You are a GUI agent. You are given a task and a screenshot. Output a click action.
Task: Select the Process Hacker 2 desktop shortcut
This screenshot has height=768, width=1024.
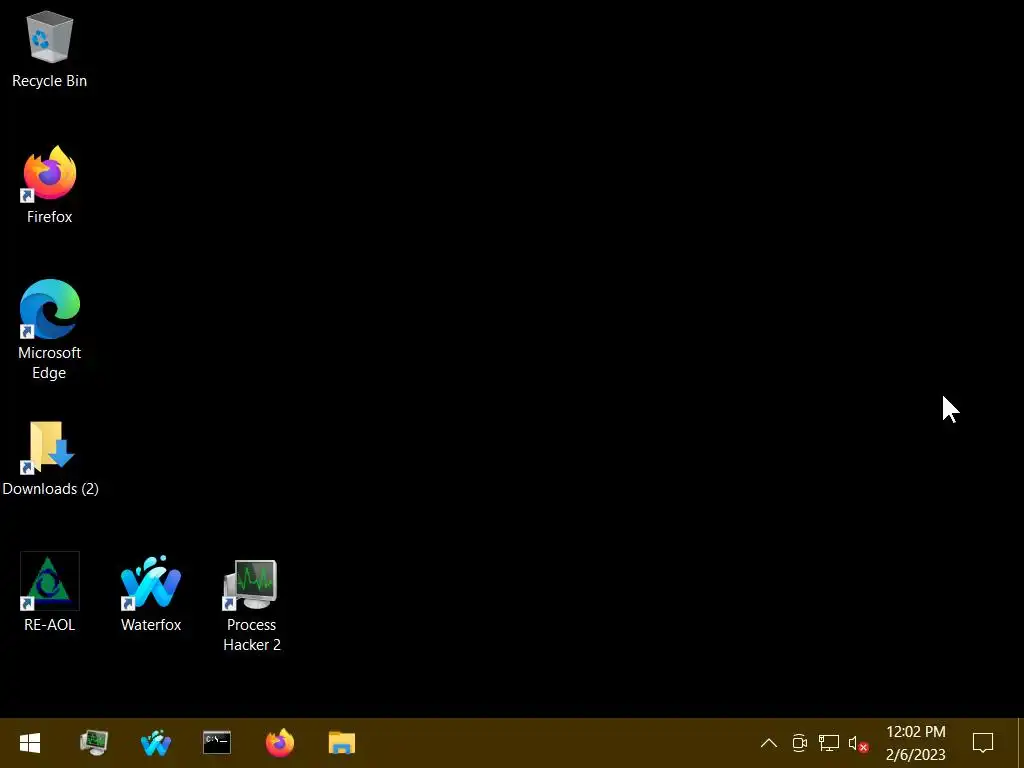[x=251, y=583]
